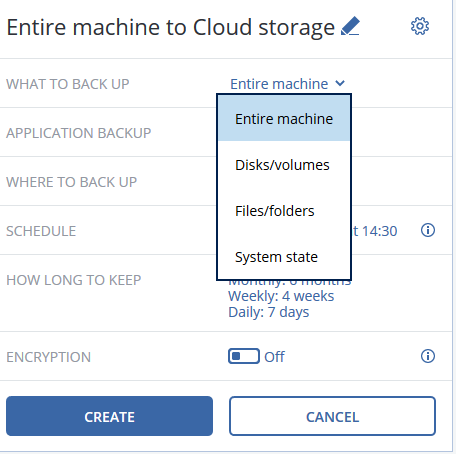
Task: Open the Weekly: 4 weeks retention link
Action: click(x=281, y=296)
